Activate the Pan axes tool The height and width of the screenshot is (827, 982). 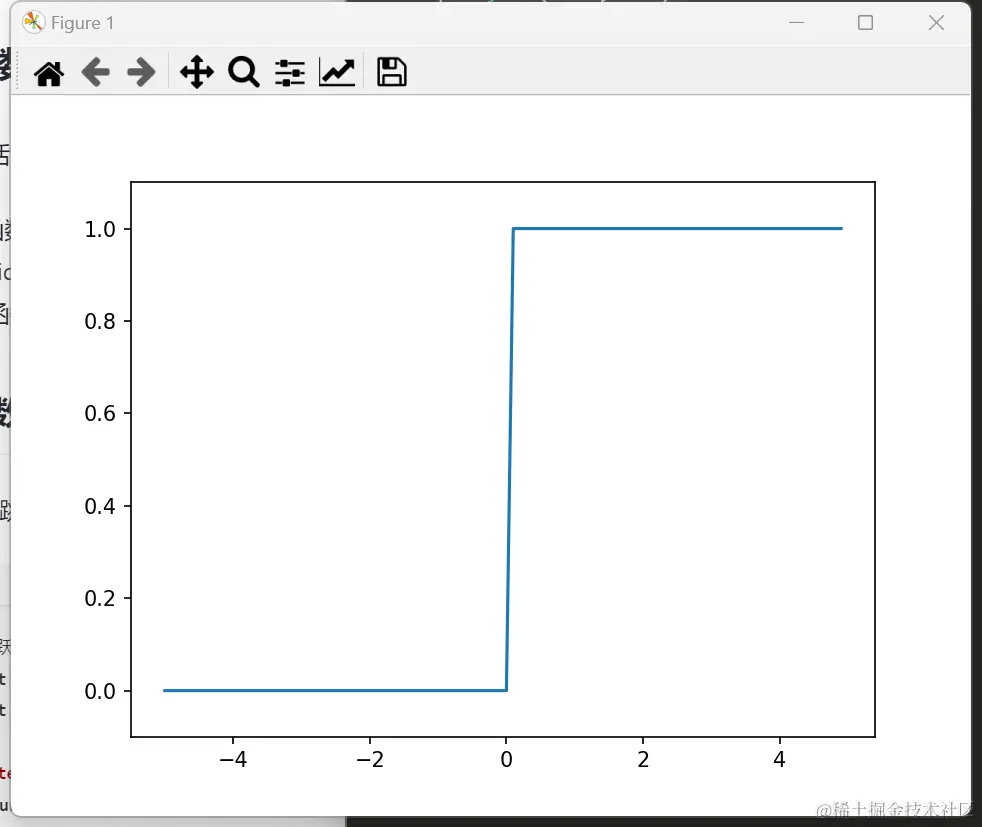pyautogui.click(x=197, y=72)
